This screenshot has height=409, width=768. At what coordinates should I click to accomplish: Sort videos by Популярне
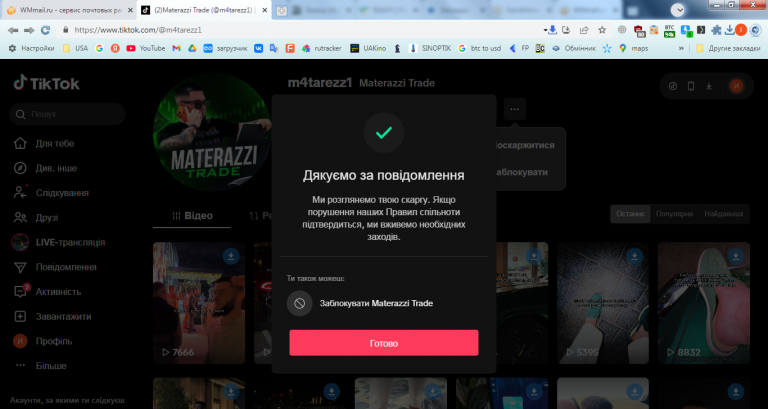coord(674,214)
